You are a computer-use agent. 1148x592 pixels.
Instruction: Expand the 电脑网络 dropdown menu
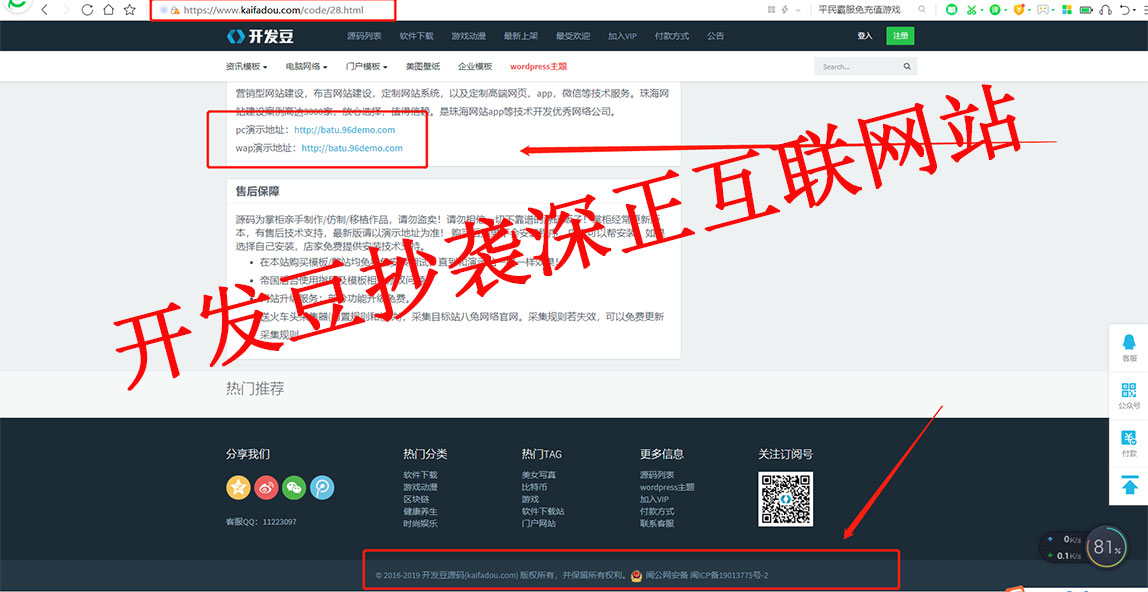point(306,67)
